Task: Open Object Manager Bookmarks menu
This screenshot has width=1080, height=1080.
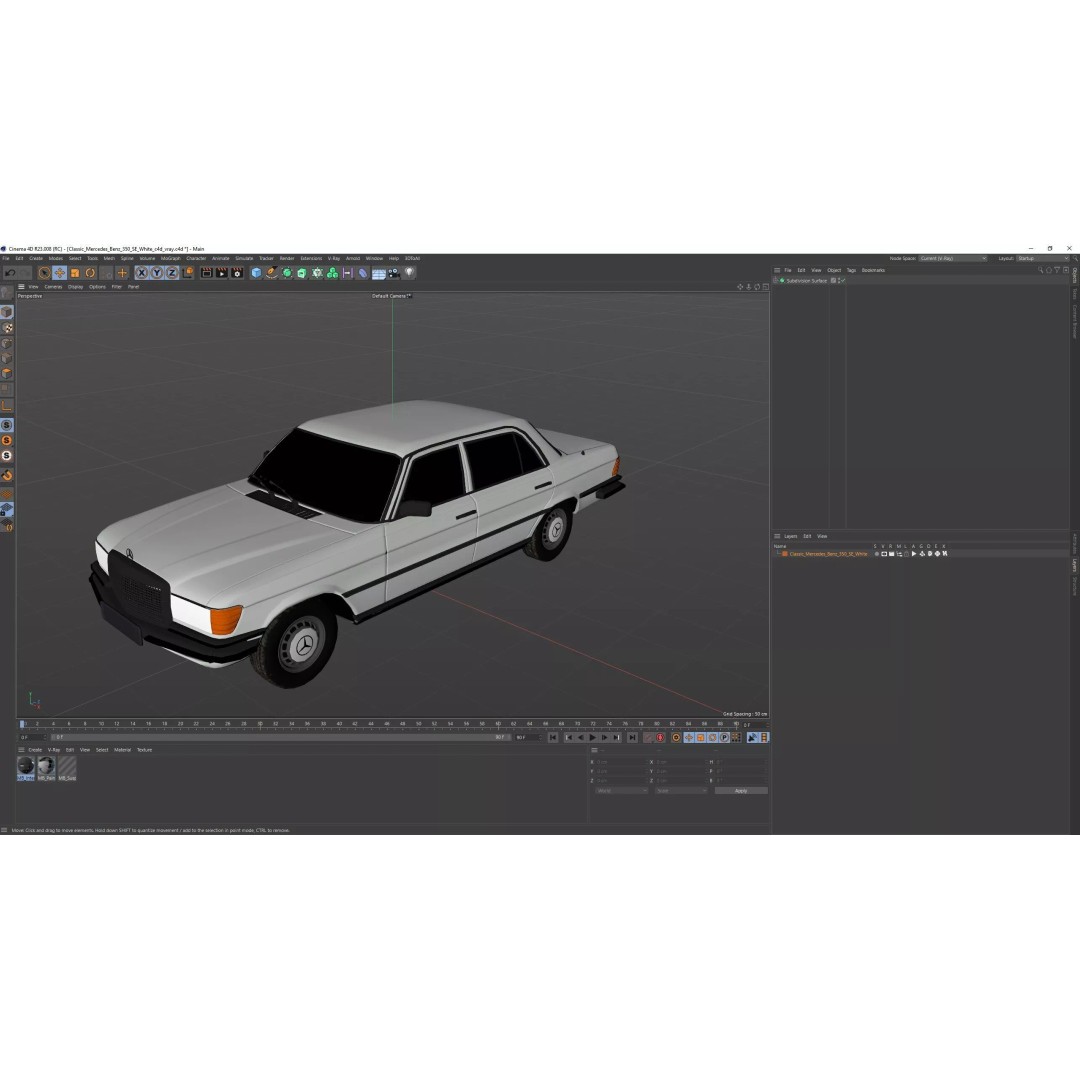Action: tap(873, 270)
